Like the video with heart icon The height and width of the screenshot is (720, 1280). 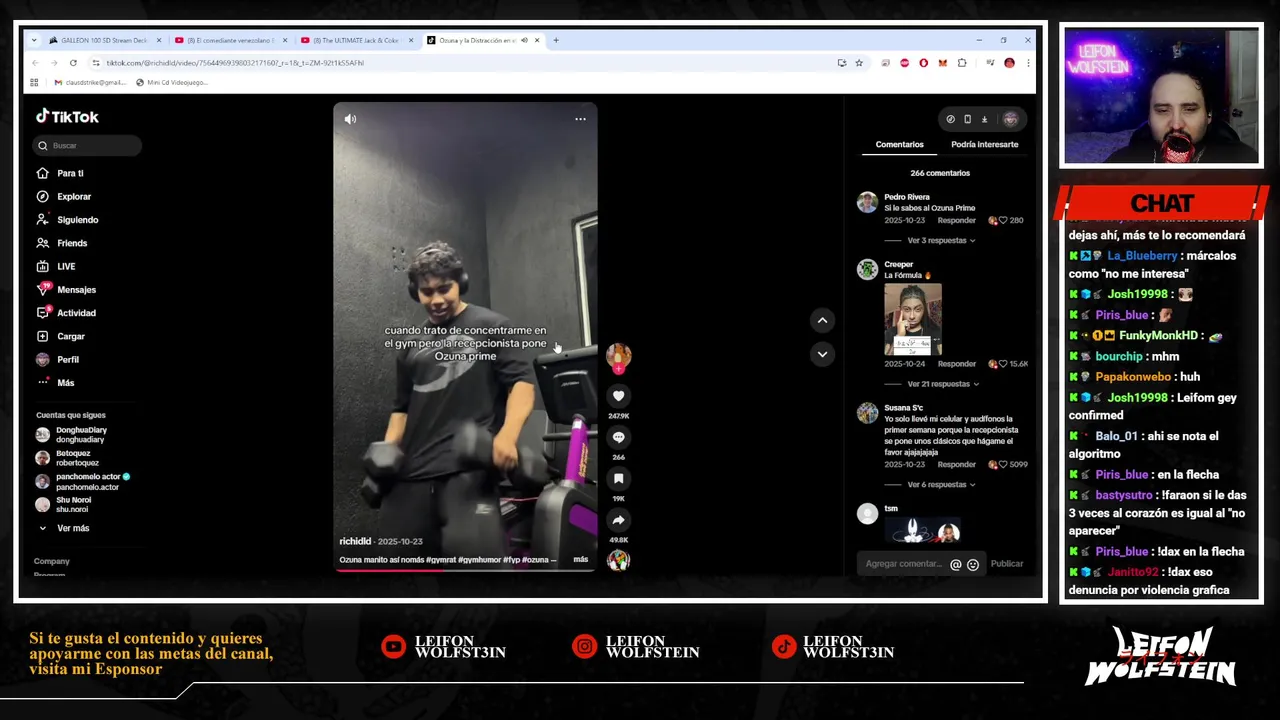(618, 396)
